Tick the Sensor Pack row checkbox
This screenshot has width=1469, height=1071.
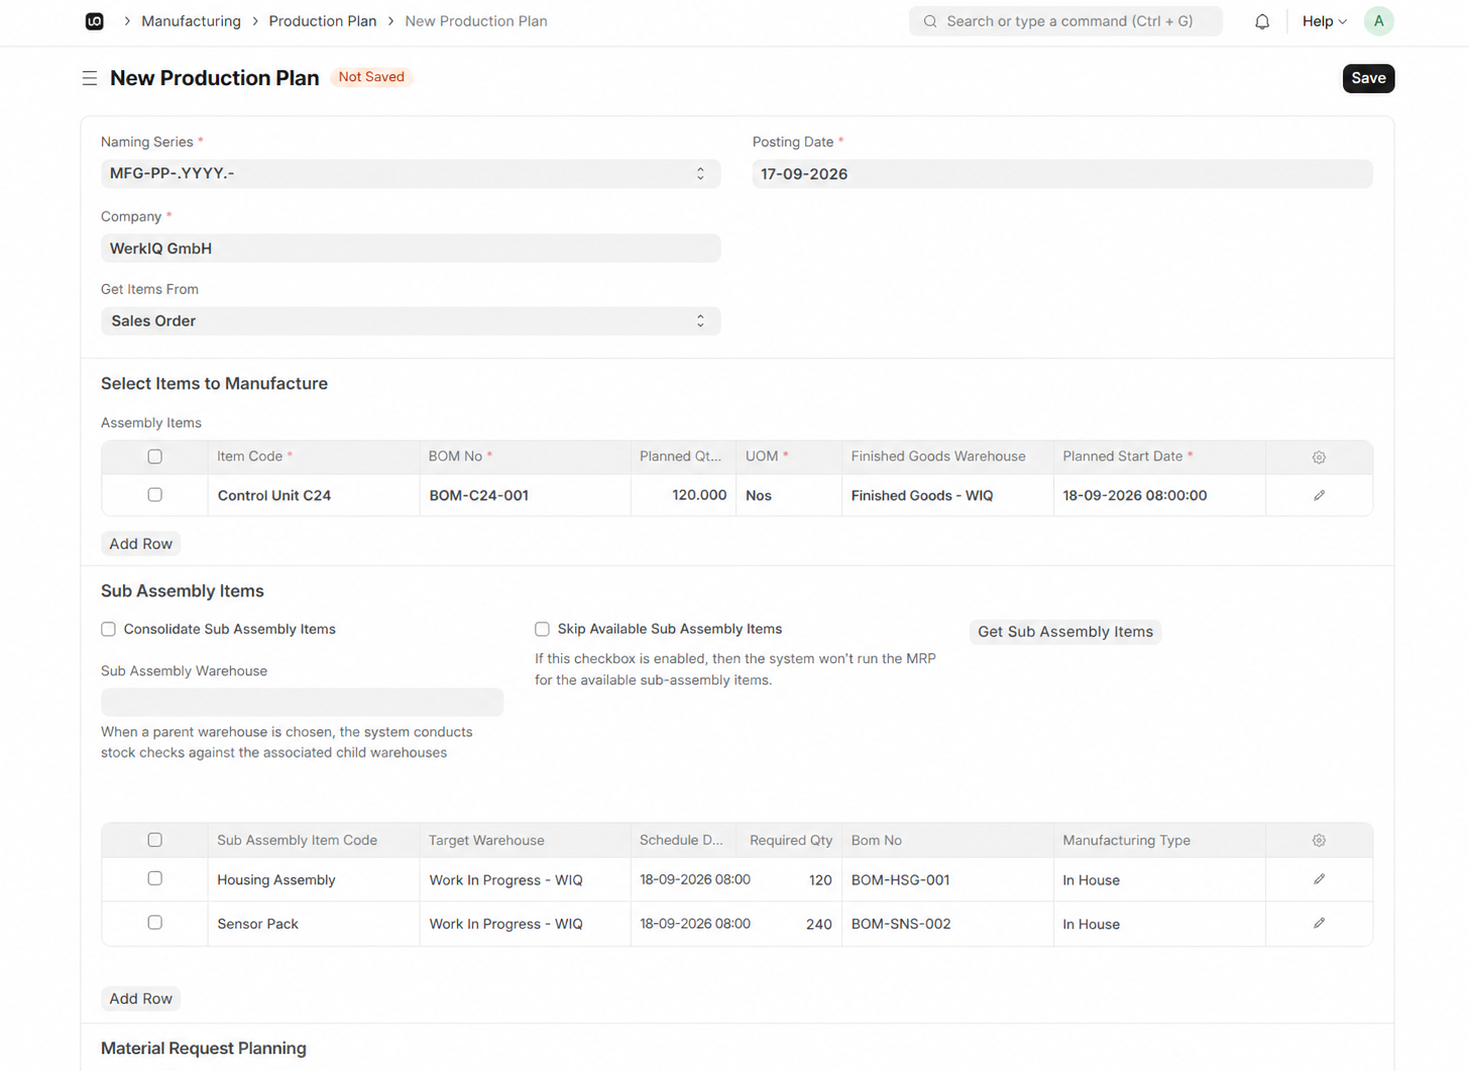click(x=155, y=922)
